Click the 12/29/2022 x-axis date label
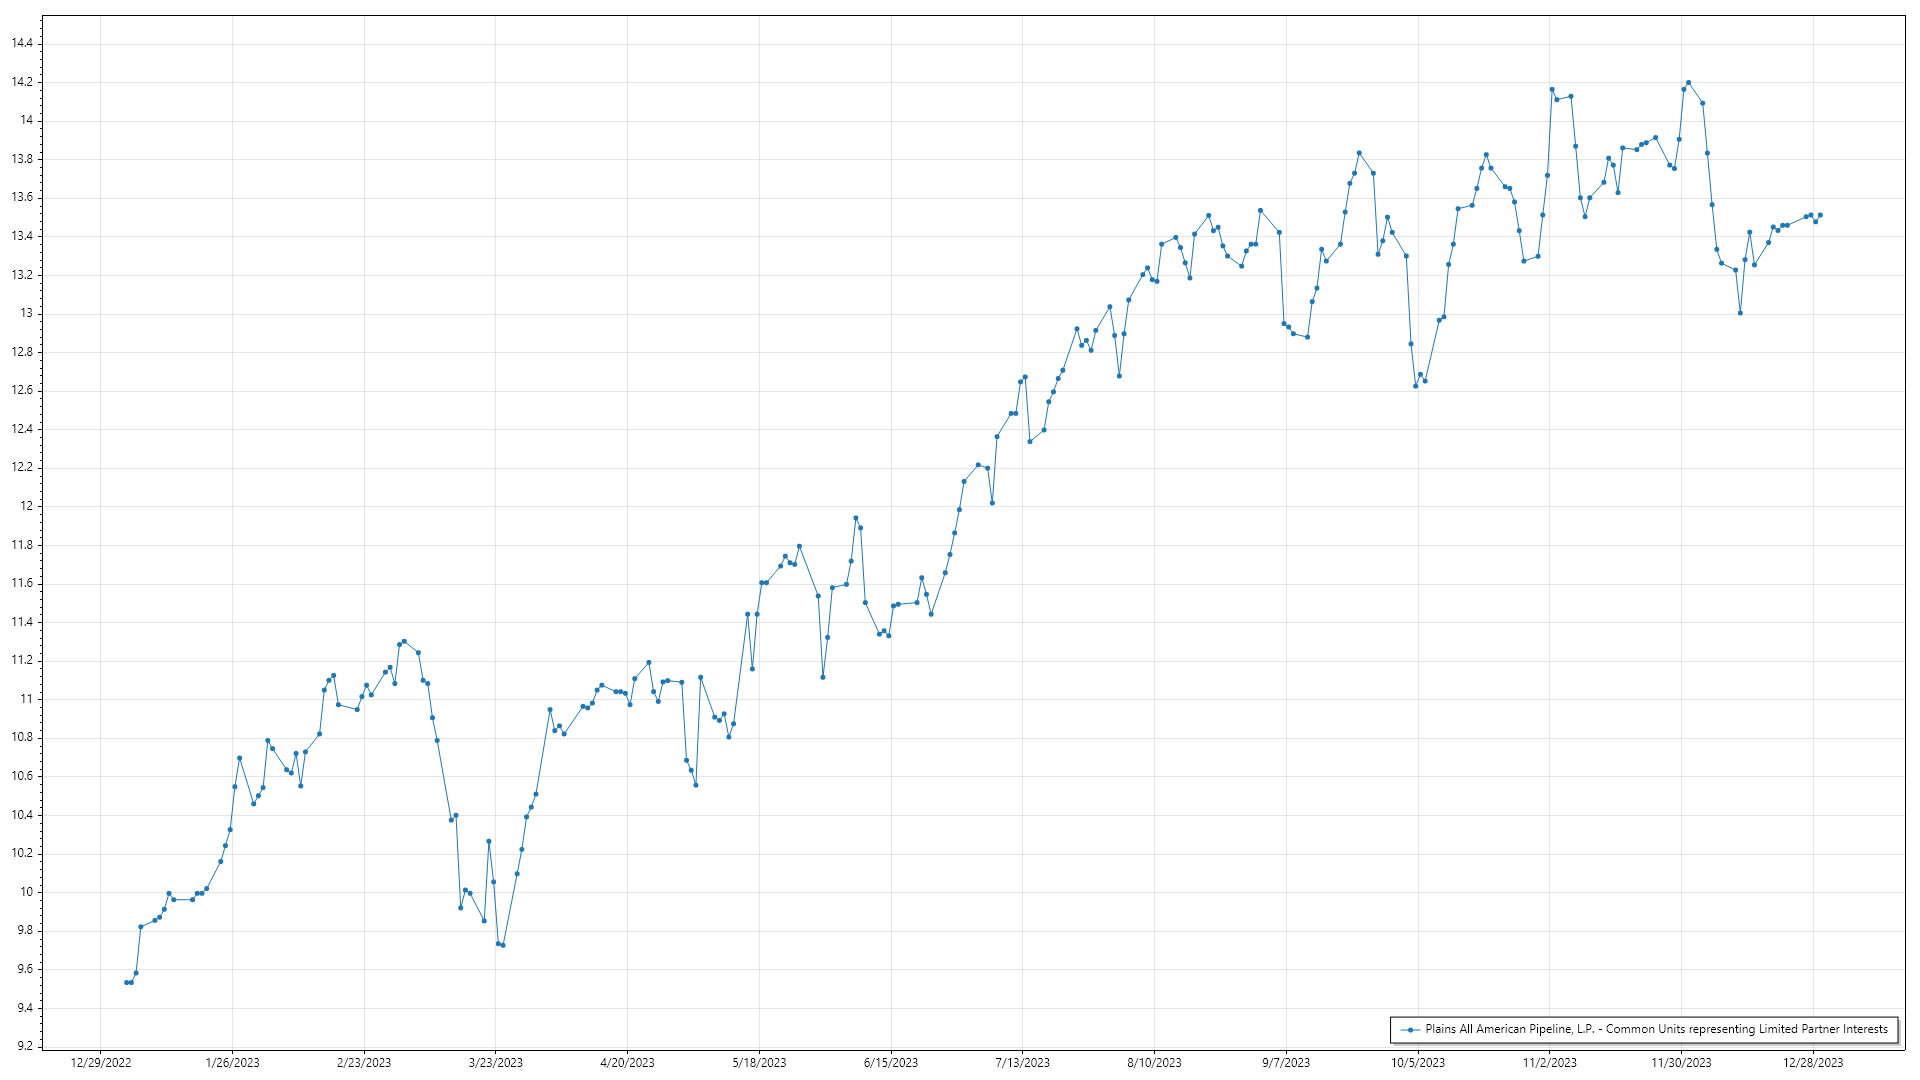The image size is (1920, 1080). tap(101, 1063)
